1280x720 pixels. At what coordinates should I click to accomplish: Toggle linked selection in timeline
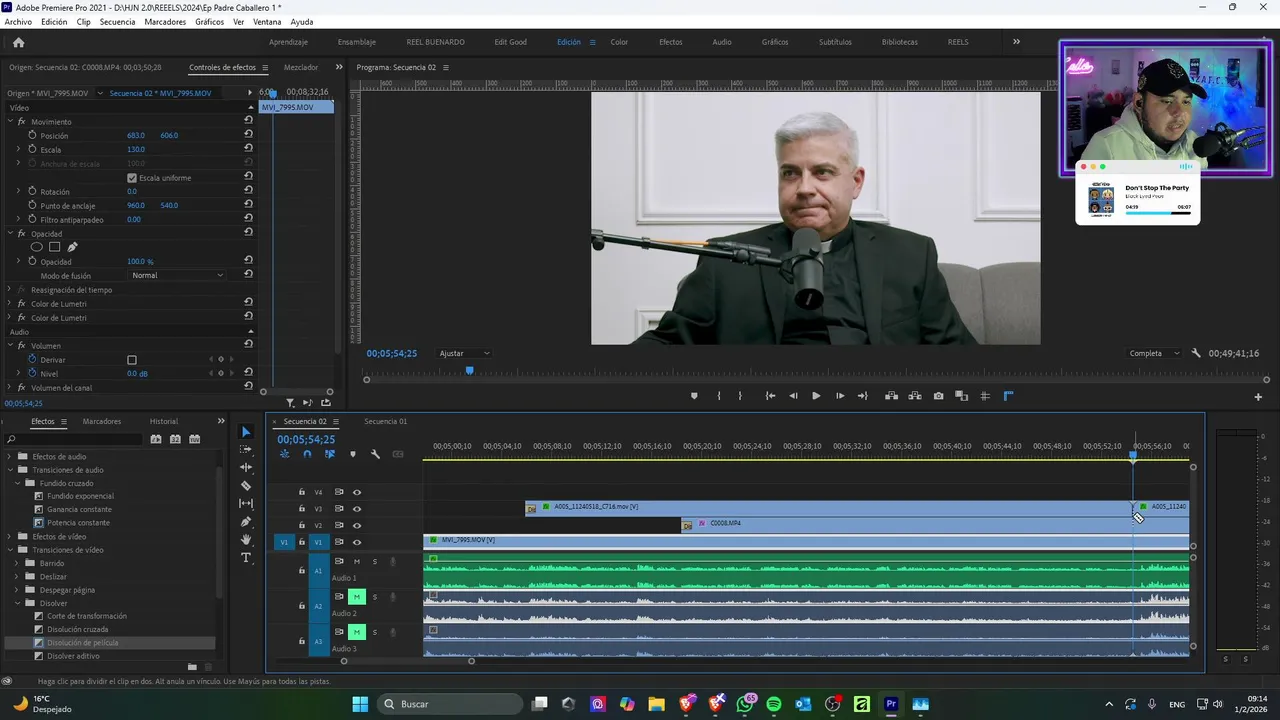(329, 454)
